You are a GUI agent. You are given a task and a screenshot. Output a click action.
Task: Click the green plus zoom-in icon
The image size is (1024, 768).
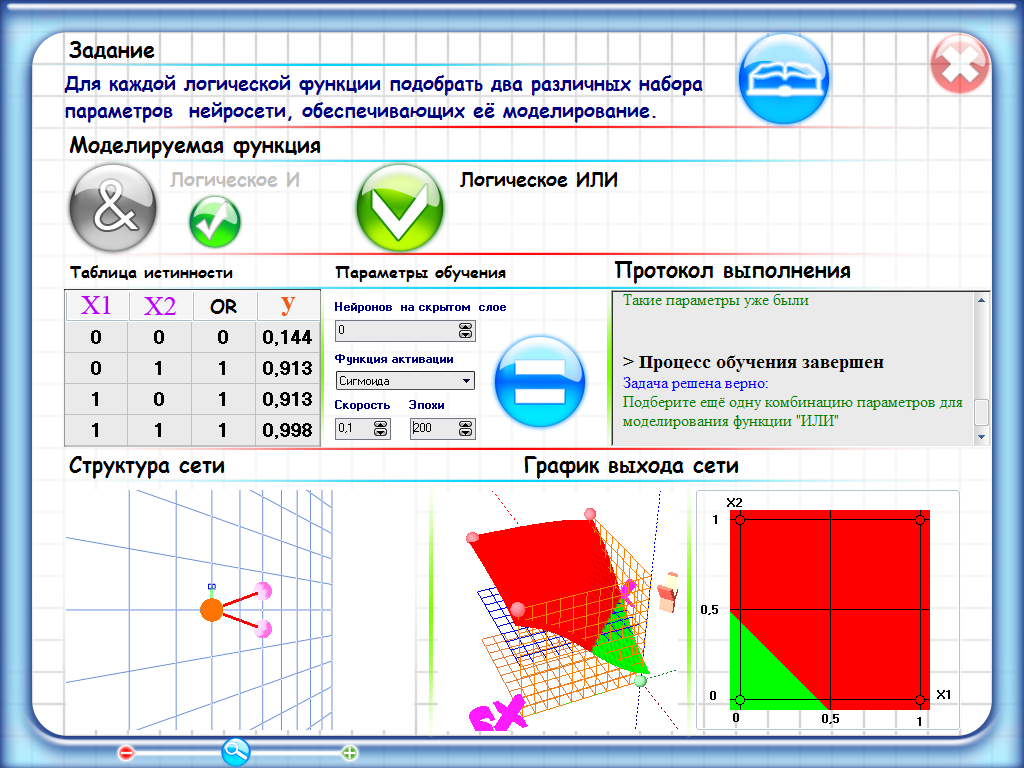[349, 752]
